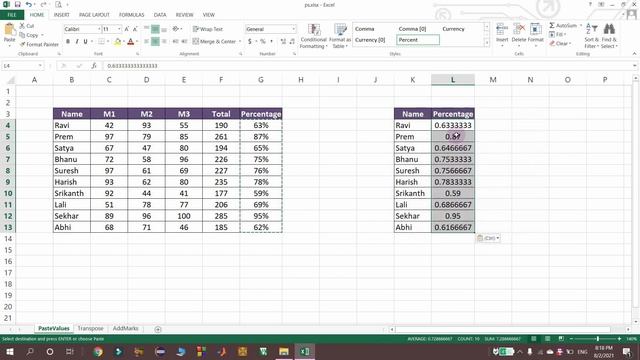The image size is (640, 360).
Task: Toggle Middle Align in Alignment group
Action: point(156,29)
